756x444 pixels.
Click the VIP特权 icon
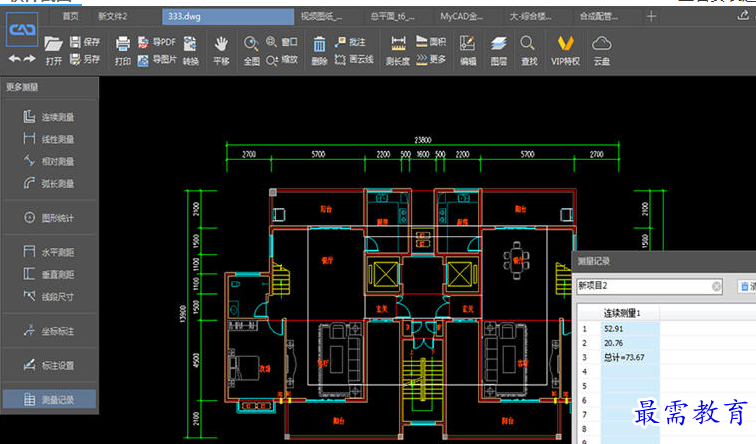(x=565, y=51)
